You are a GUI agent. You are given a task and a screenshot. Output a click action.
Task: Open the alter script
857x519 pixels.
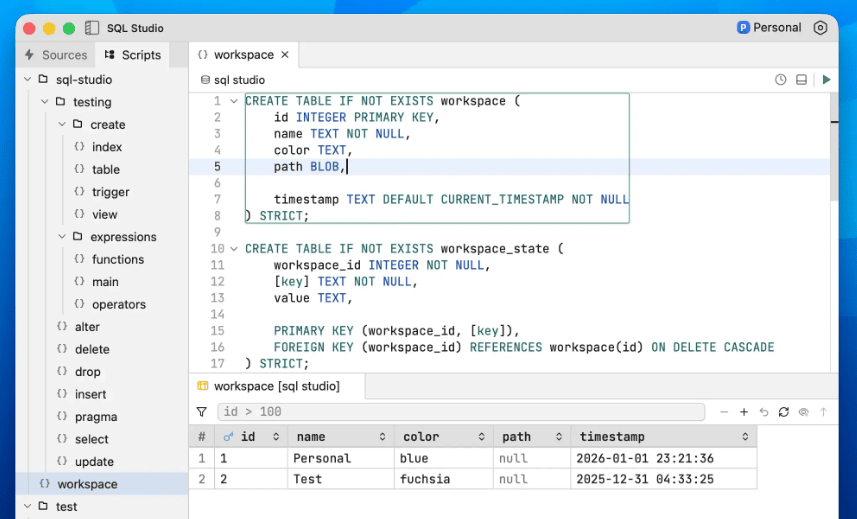(x=87, y=327)
